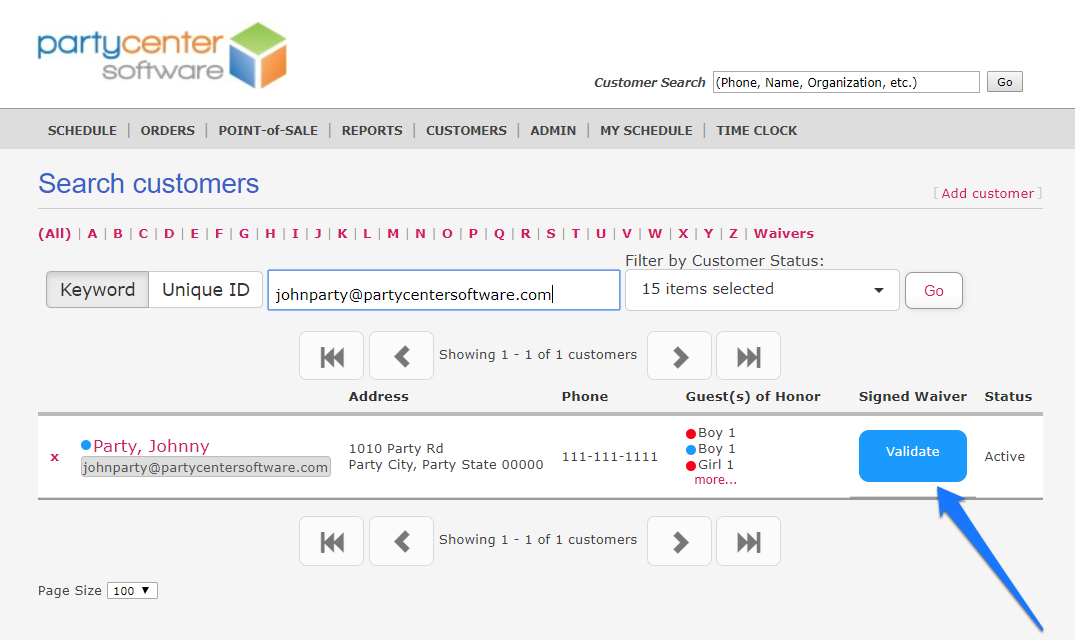Filter customers by letter K
This screenshot has height=640, width=1075.
pyautogui.click(x=342, y=234)
